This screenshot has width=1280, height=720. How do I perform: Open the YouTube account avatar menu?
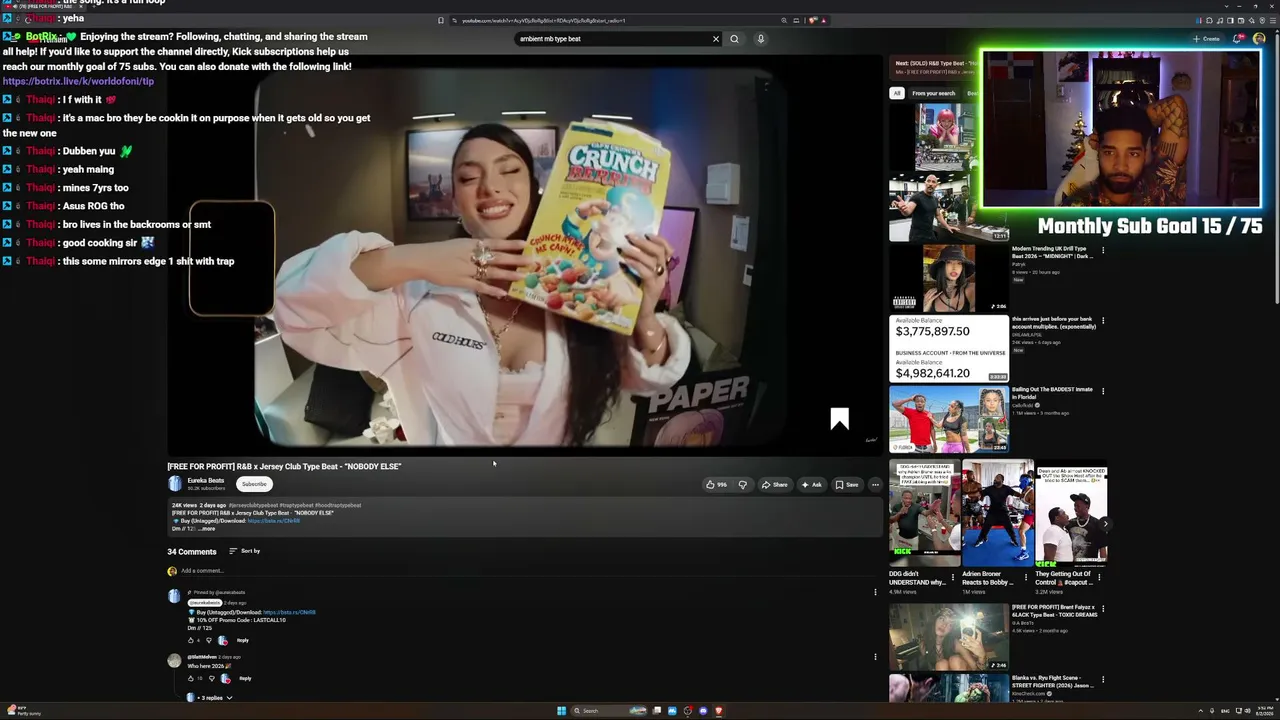click(1259, 39)
